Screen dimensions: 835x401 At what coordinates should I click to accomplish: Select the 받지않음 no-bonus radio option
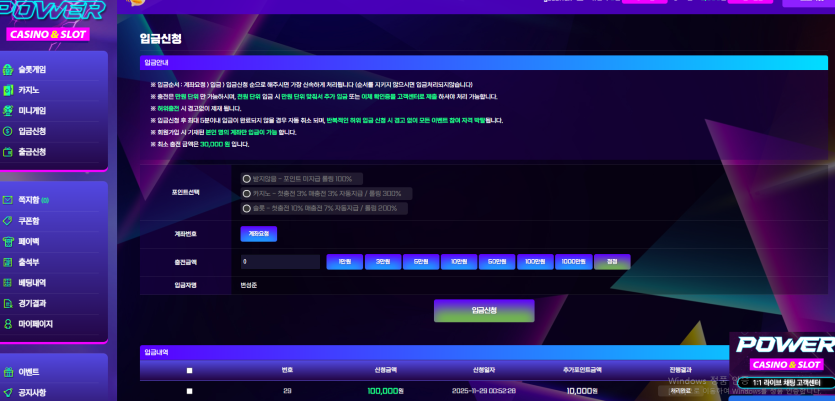tap(247, 178)
